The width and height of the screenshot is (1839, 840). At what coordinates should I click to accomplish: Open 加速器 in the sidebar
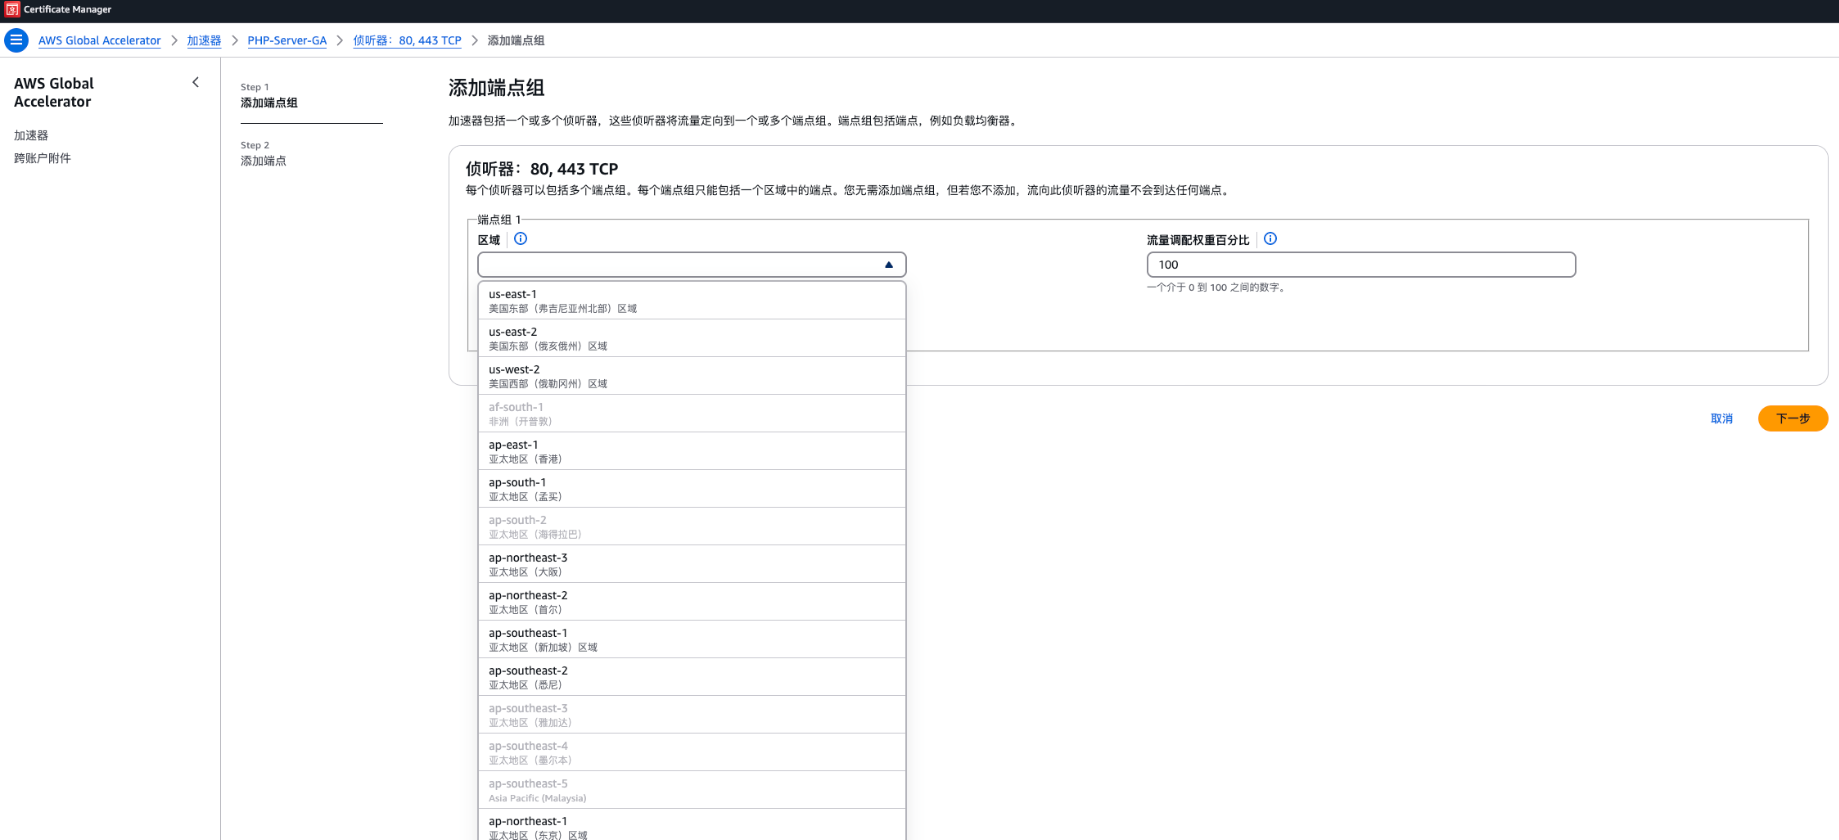[31, 135]
